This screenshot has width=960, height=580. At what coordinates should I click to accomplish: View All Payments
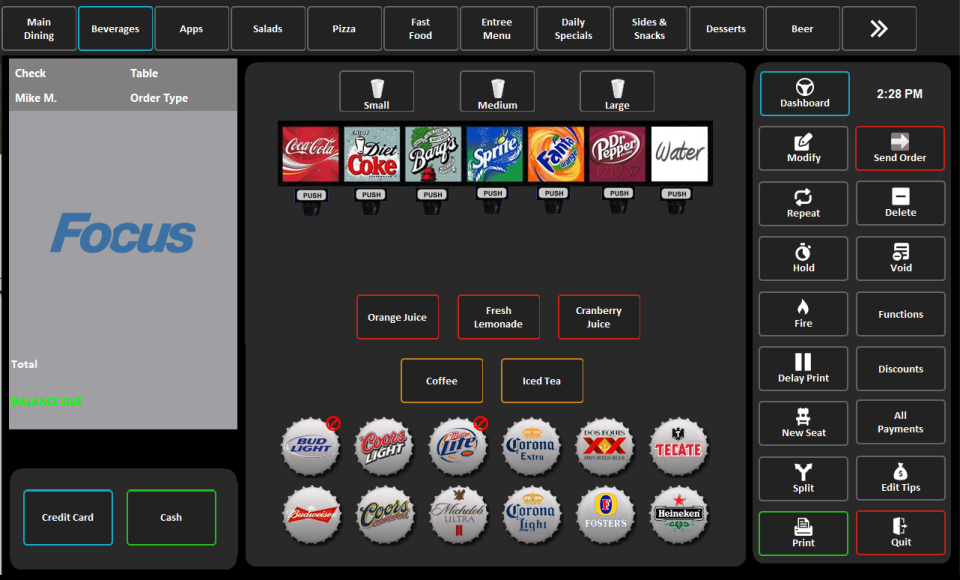click(x=900, y=422)
